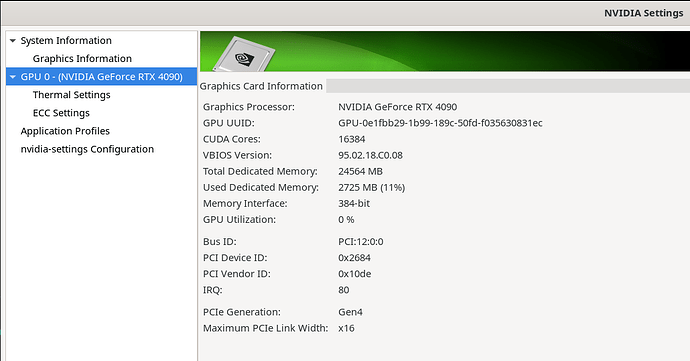Click the GPU UUID: label

[x=228, y=123]
